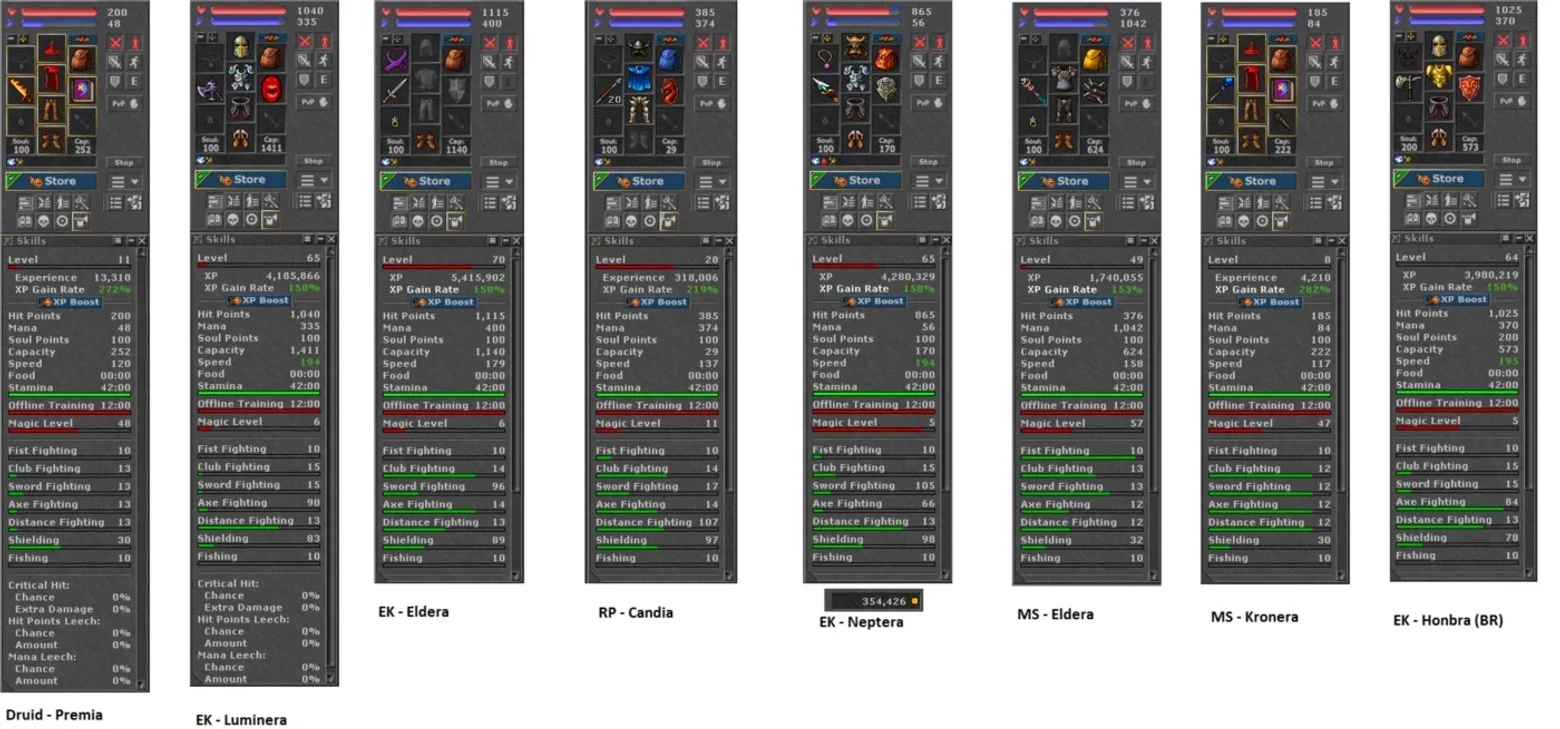Open the hamburger dropdown beside Store in EK - Luminera
The image size is (1560, 729).
(313, 180)
